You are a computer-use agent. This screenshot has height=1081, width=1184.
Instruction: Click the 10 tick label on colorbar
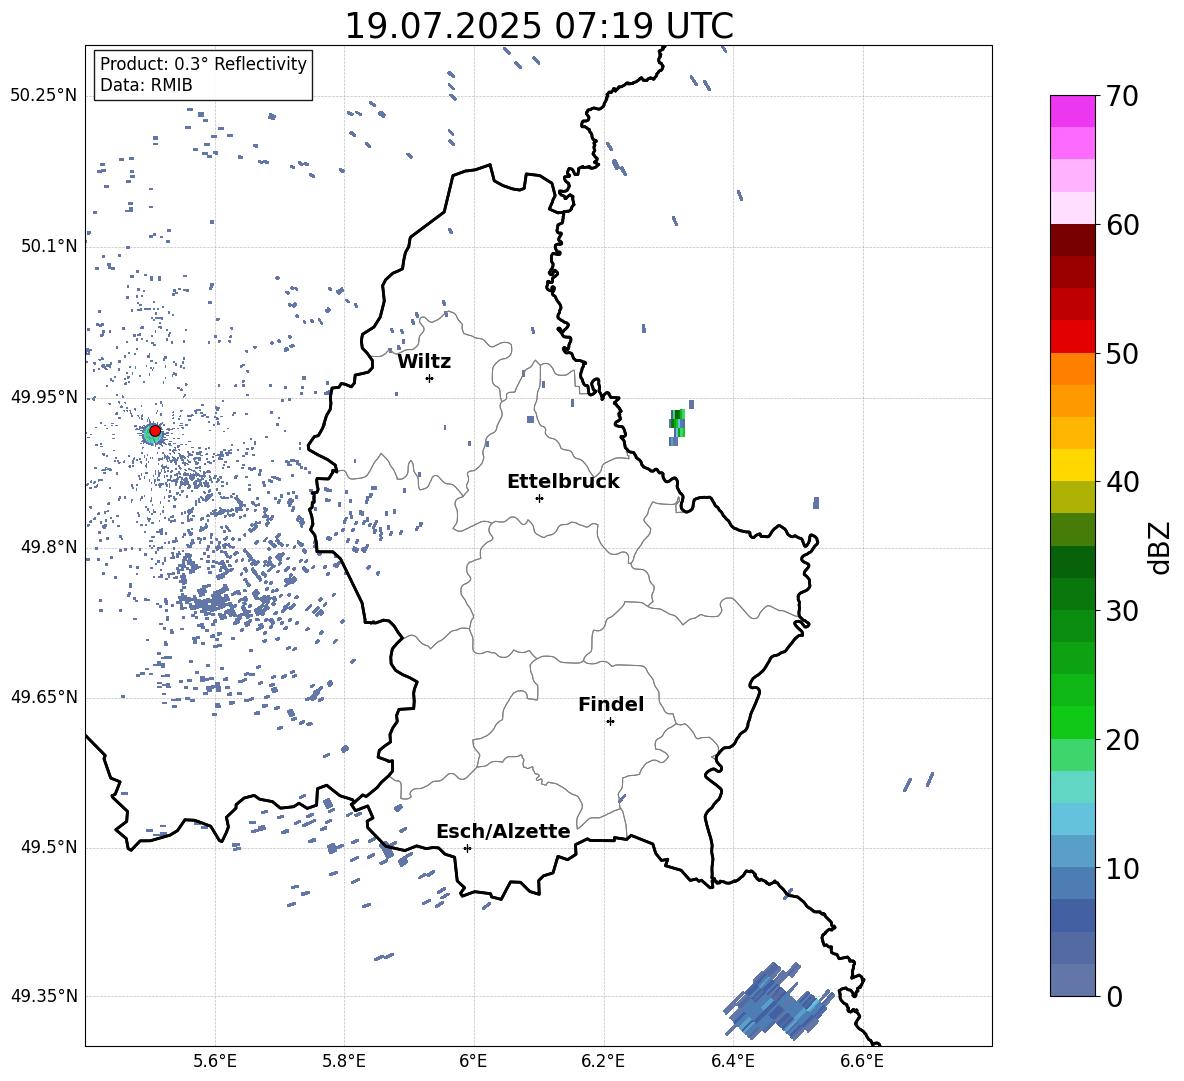(1122, 868)
